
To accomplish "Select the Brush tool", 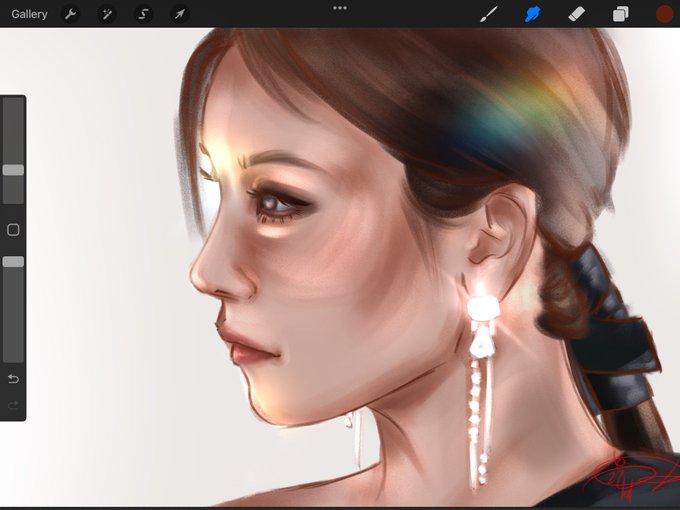I will coord(489,14).
